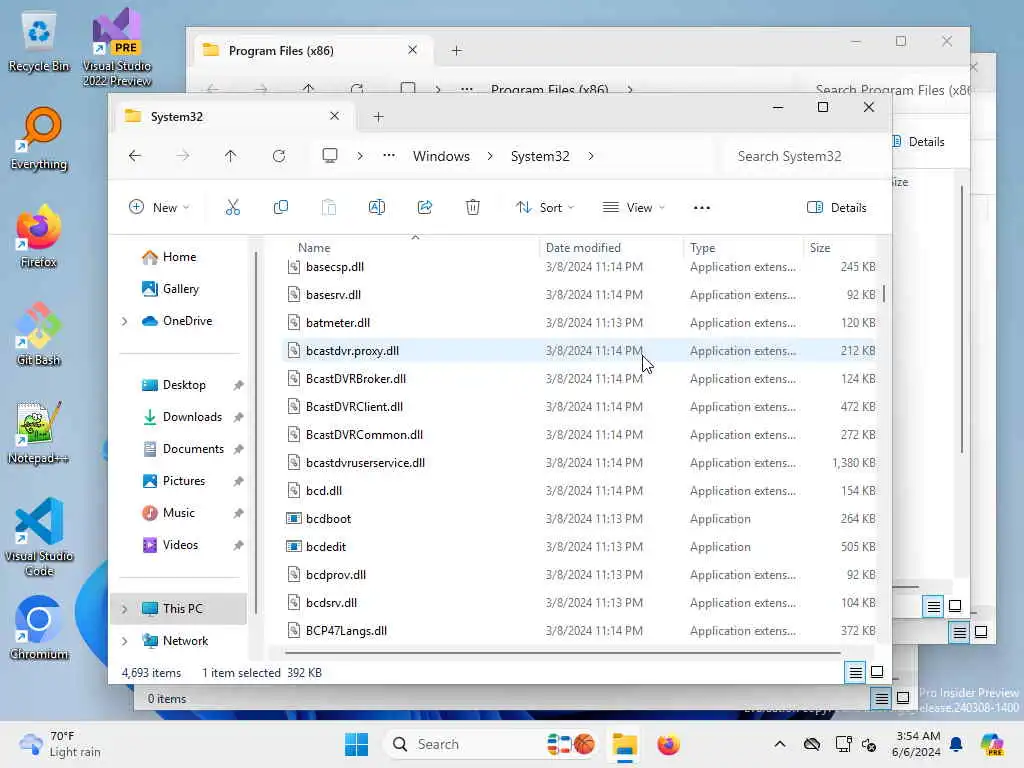Open File Explorer from the taskbar
Screen dimensions: 1024x768
click(624, 744)
